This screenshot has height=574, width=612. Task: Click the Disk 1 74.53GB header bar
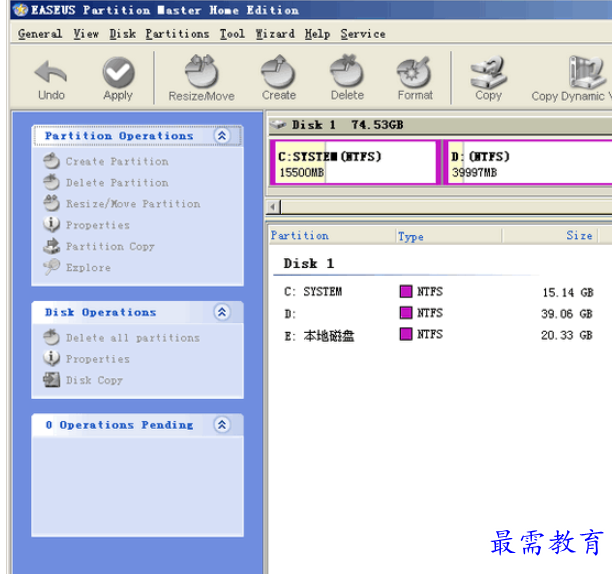[440, 125]
